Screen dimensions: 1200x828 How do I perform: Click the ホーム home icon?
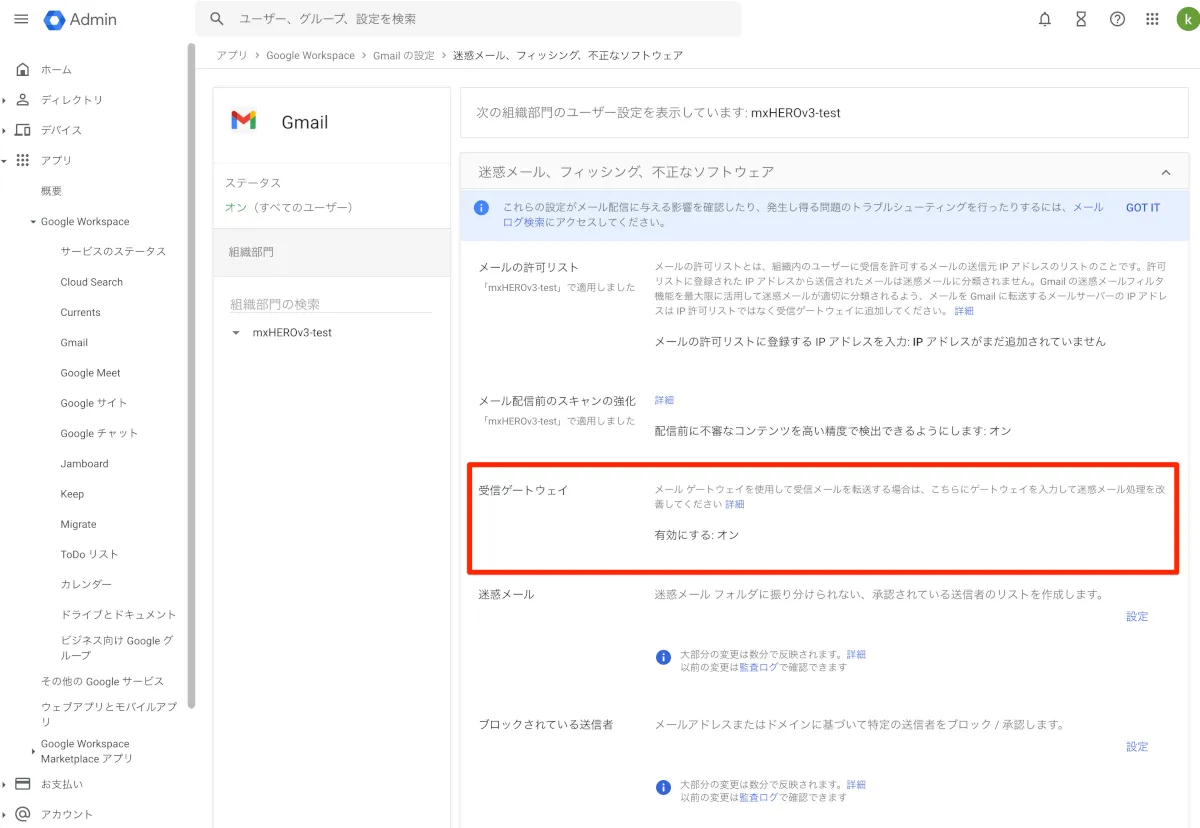click(x=23, y=69)
